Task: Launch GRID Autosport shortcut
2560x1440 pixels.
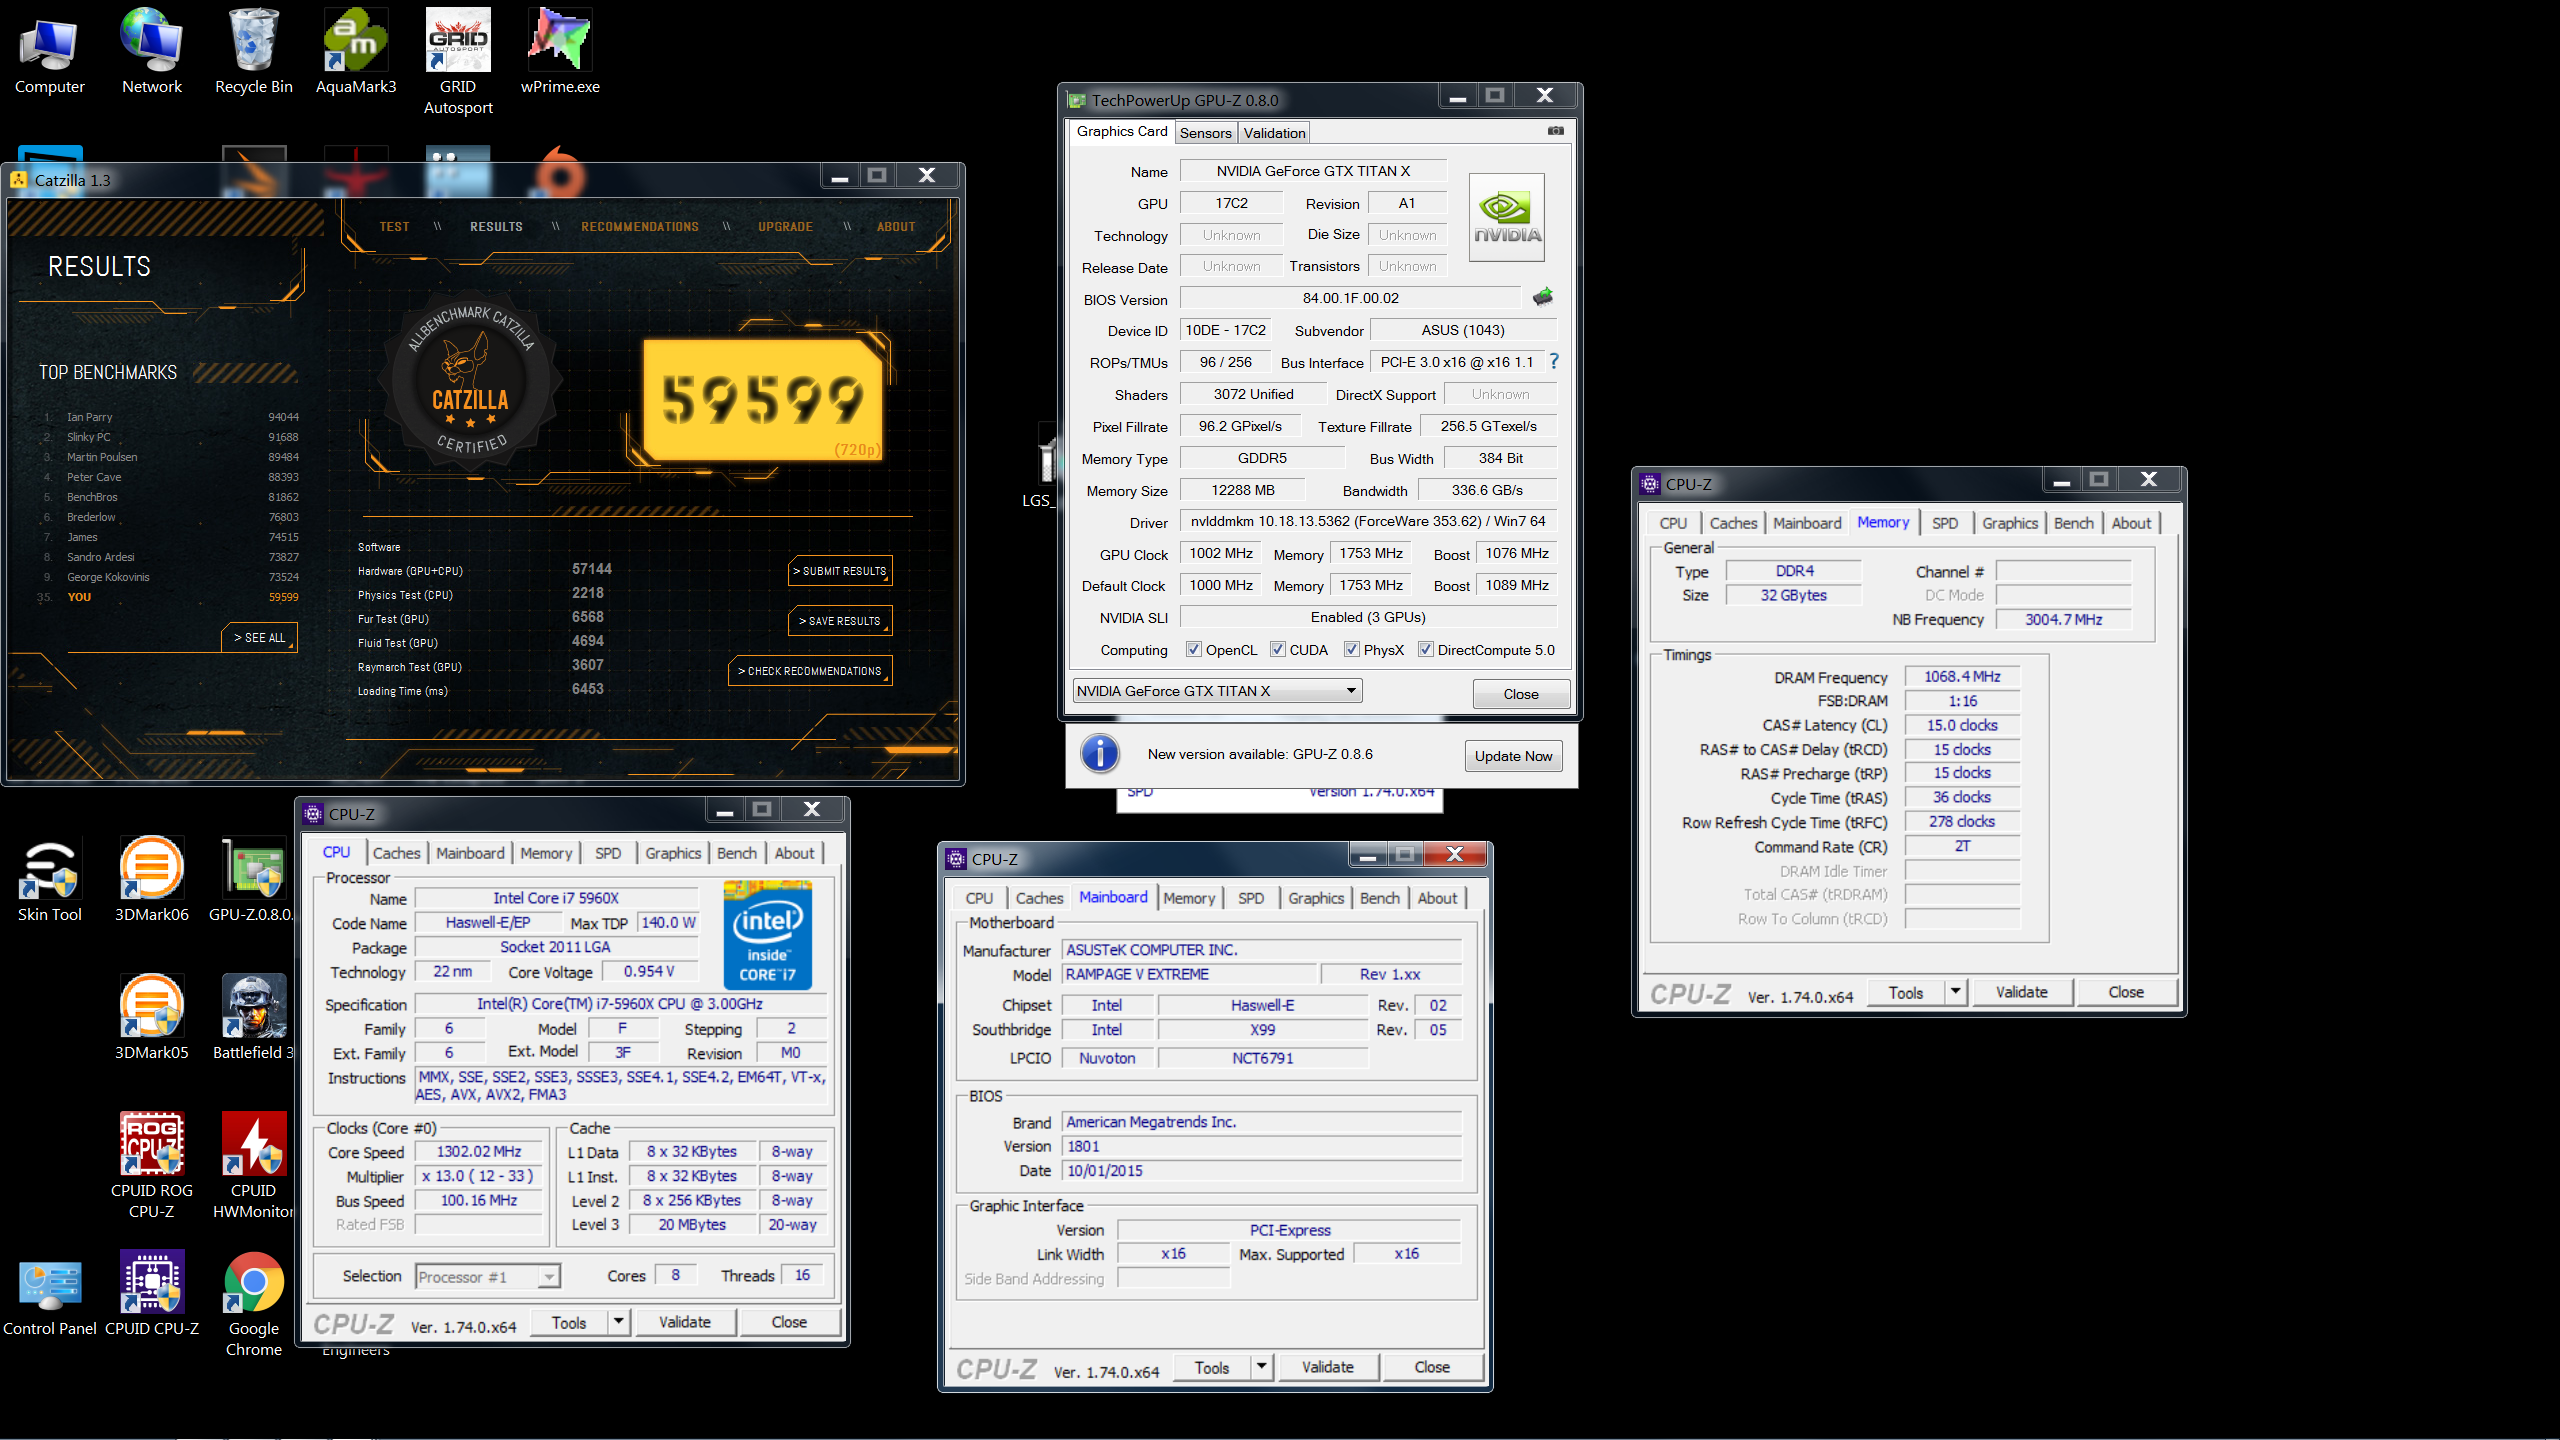Action: pos(458,62)
